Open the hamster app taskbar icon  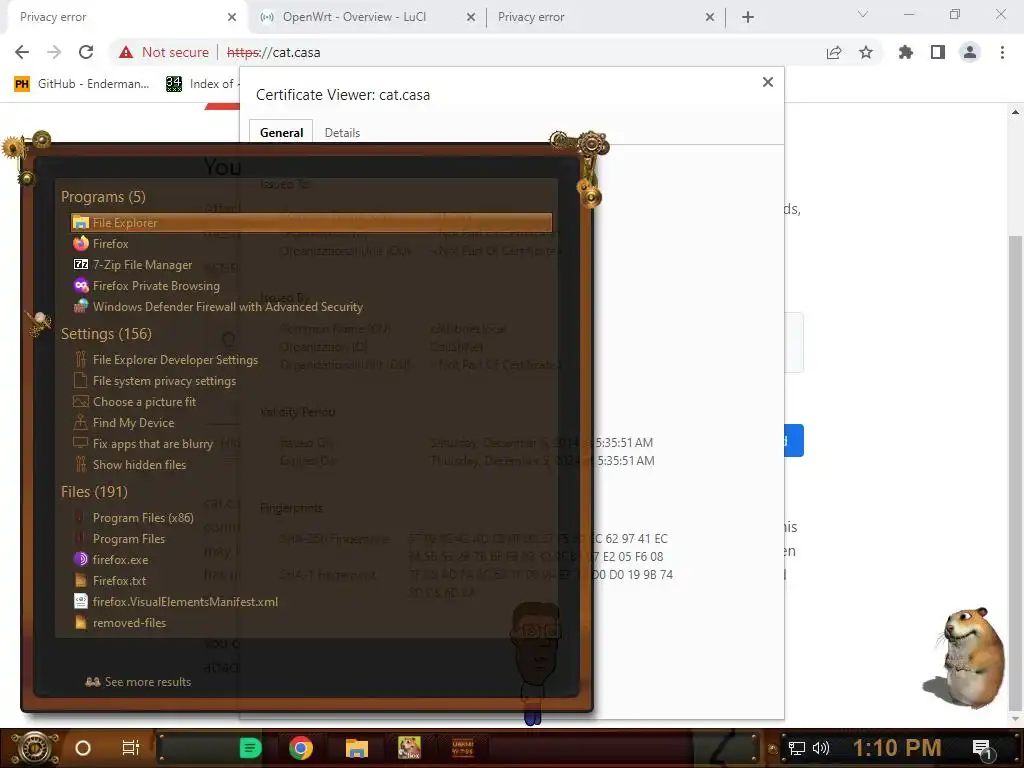[x=409, y=748]
